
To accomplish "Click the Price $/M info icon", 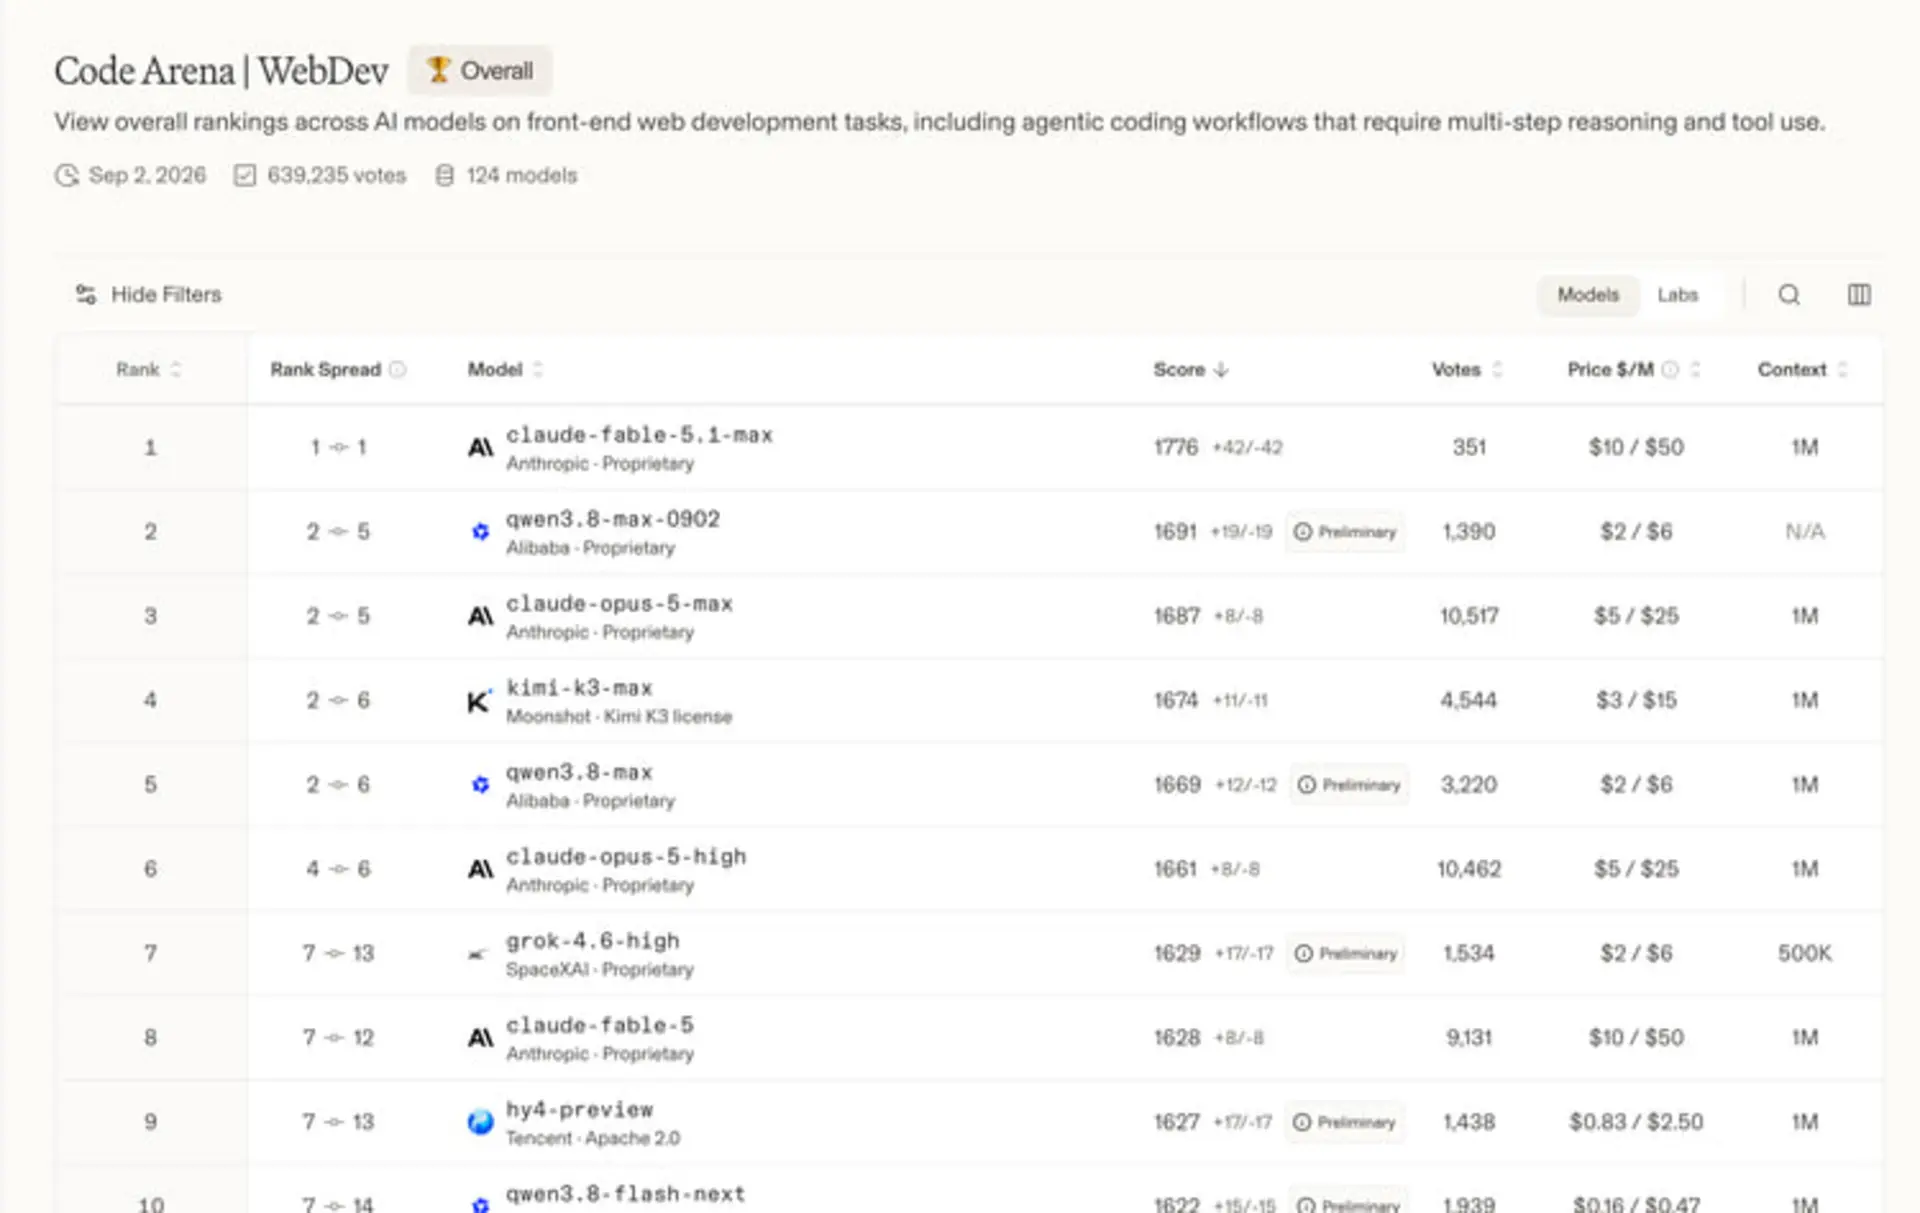I will (x=1670, y=369).
